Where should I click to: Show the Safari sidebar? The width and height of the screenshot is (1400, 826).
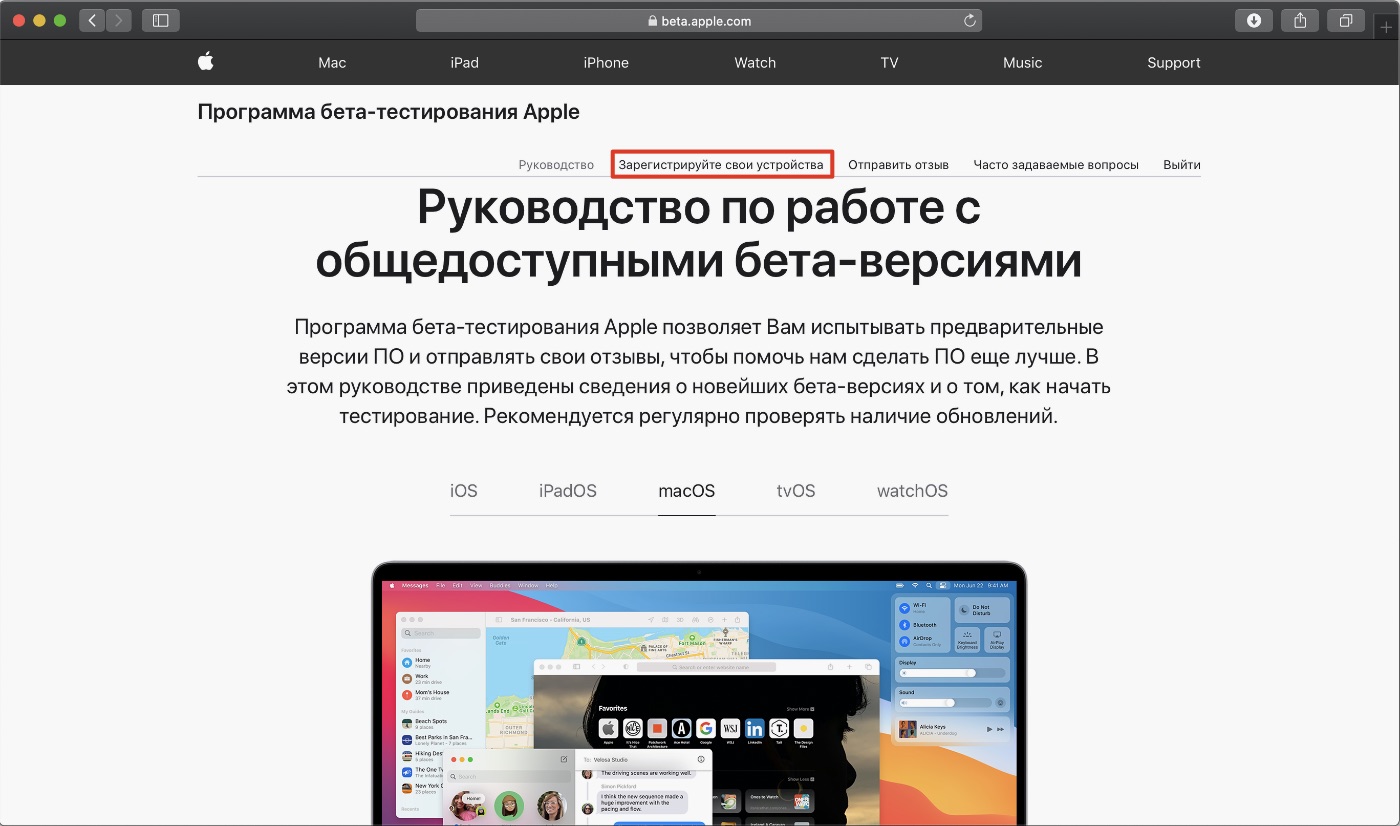pos(161,20)
